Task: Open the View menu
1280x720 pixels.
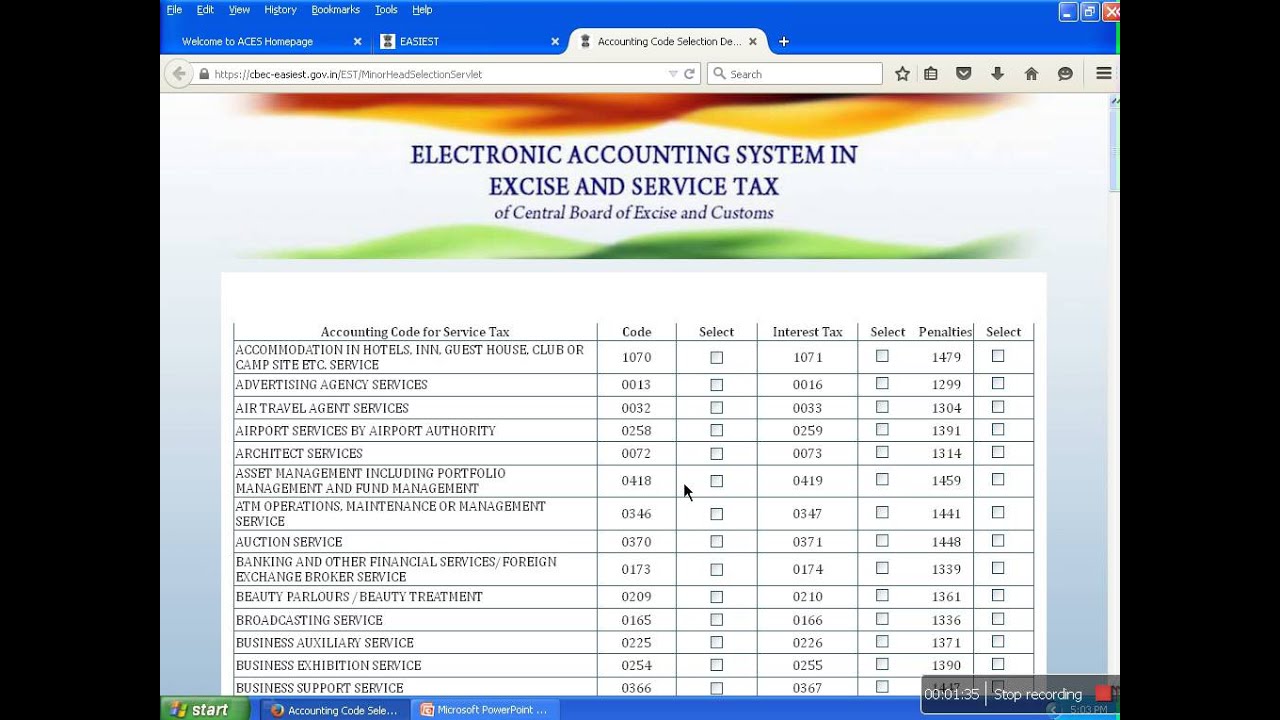Action: [239, 9]
